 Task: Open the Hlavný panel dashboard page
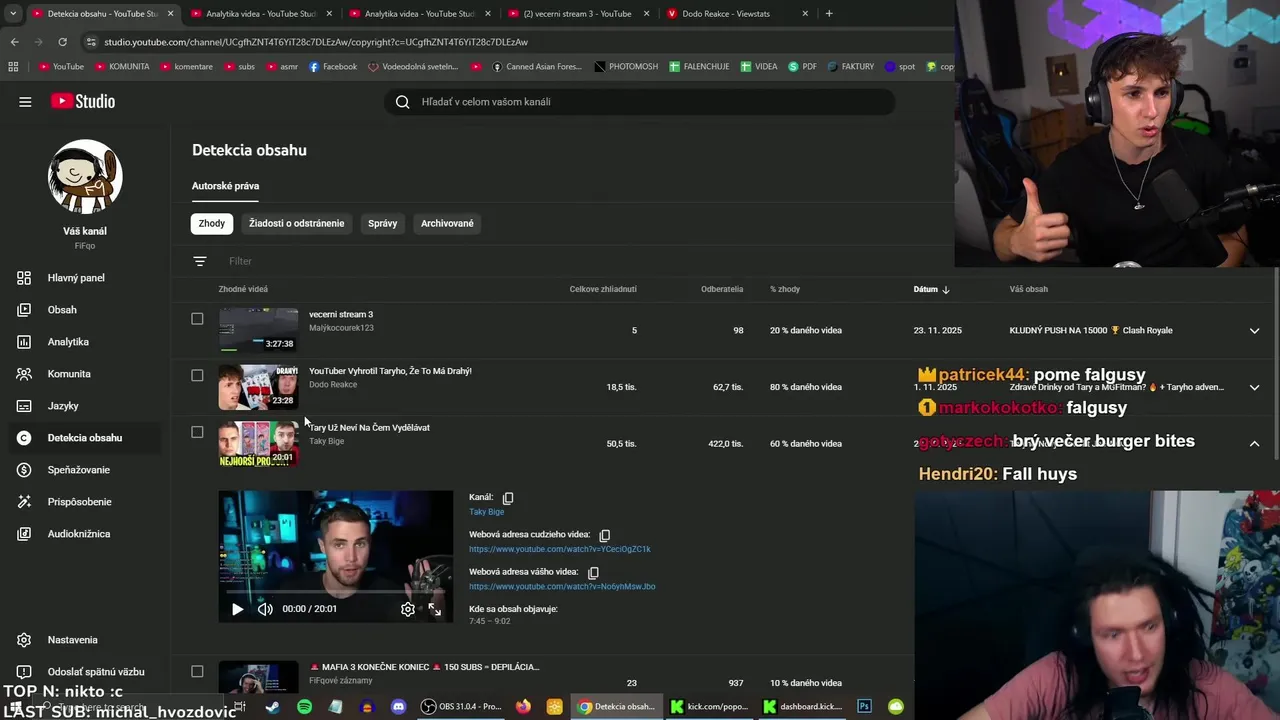(76, 278)
